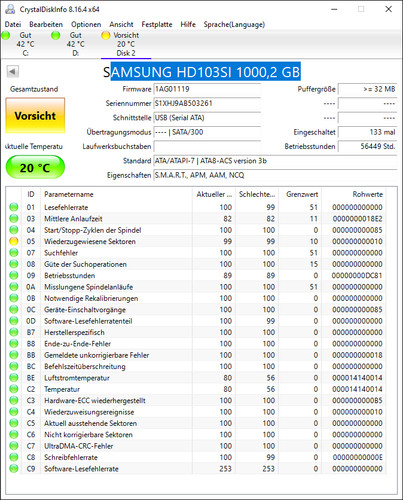This screenshot has height=500, width=403.
Task: Click the Seriennummer field
Action: pos(207,103)
